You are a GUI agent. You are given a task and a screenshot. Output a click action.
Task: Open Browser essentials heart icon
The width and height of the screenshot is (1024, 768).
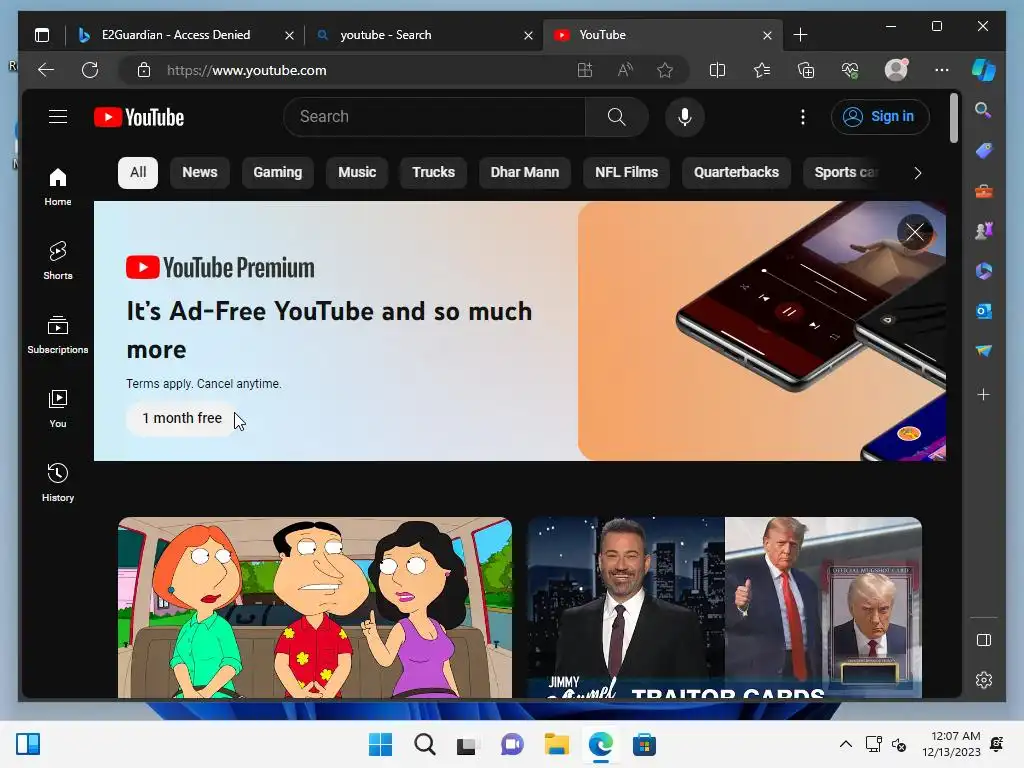tap(850, 71)
